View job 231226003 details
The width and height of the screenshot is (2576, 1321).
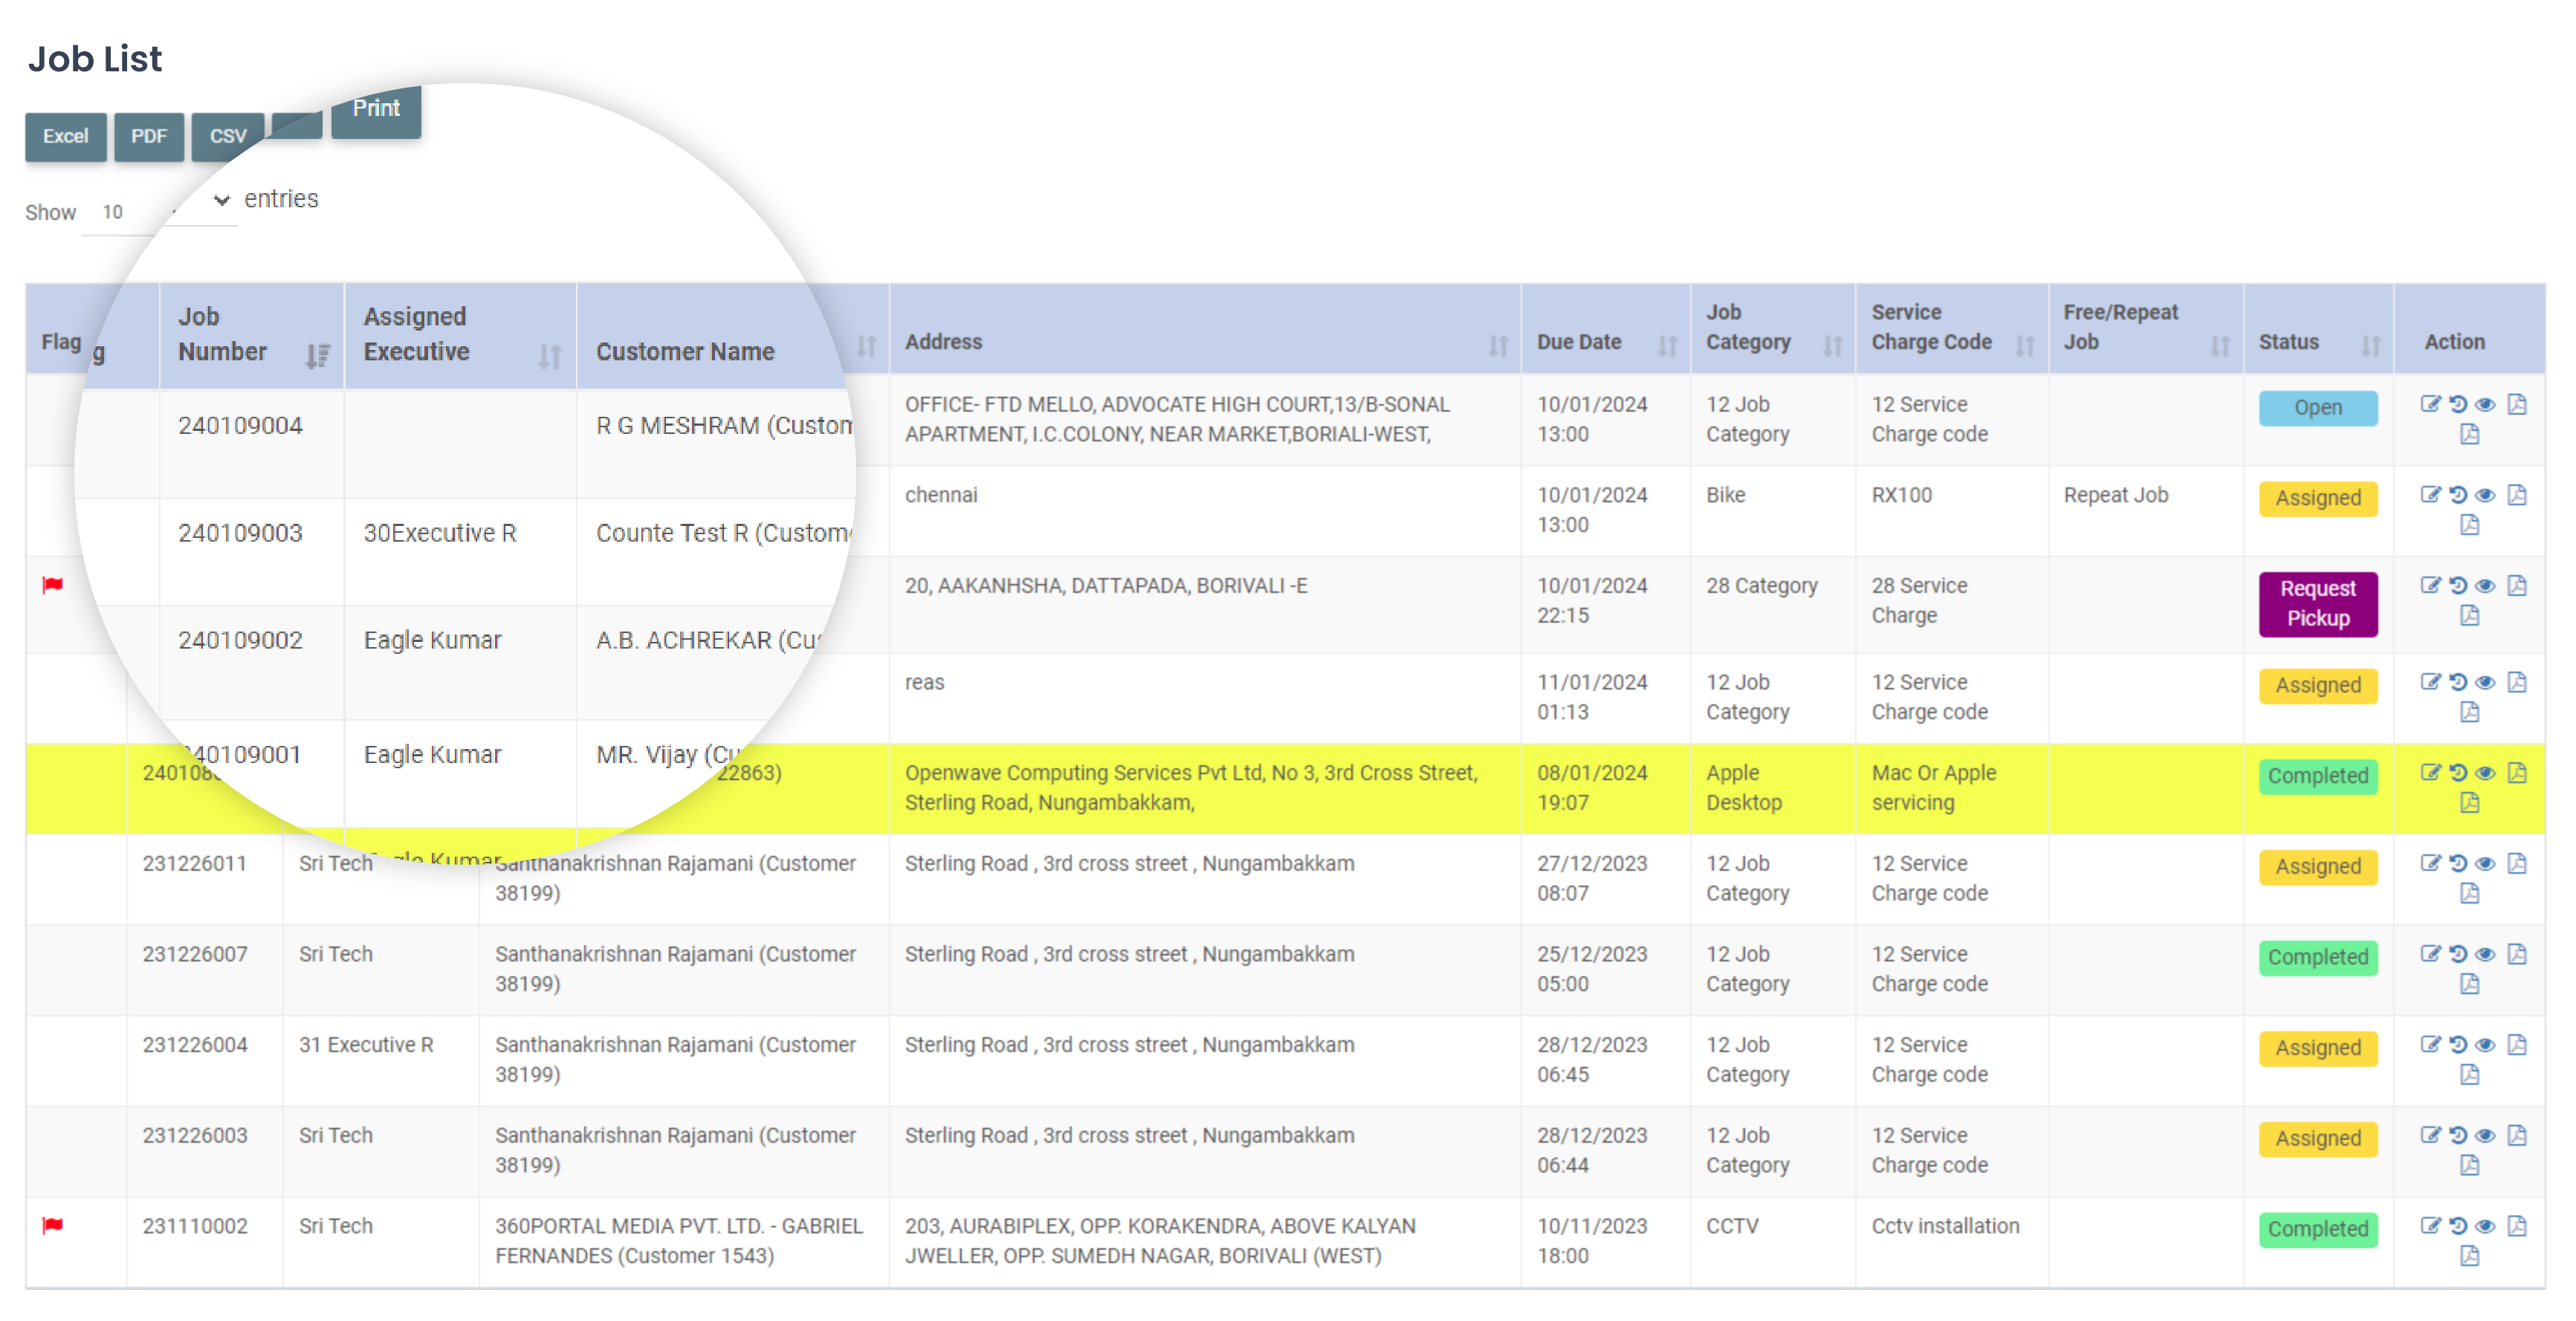click(2485, 1135)
